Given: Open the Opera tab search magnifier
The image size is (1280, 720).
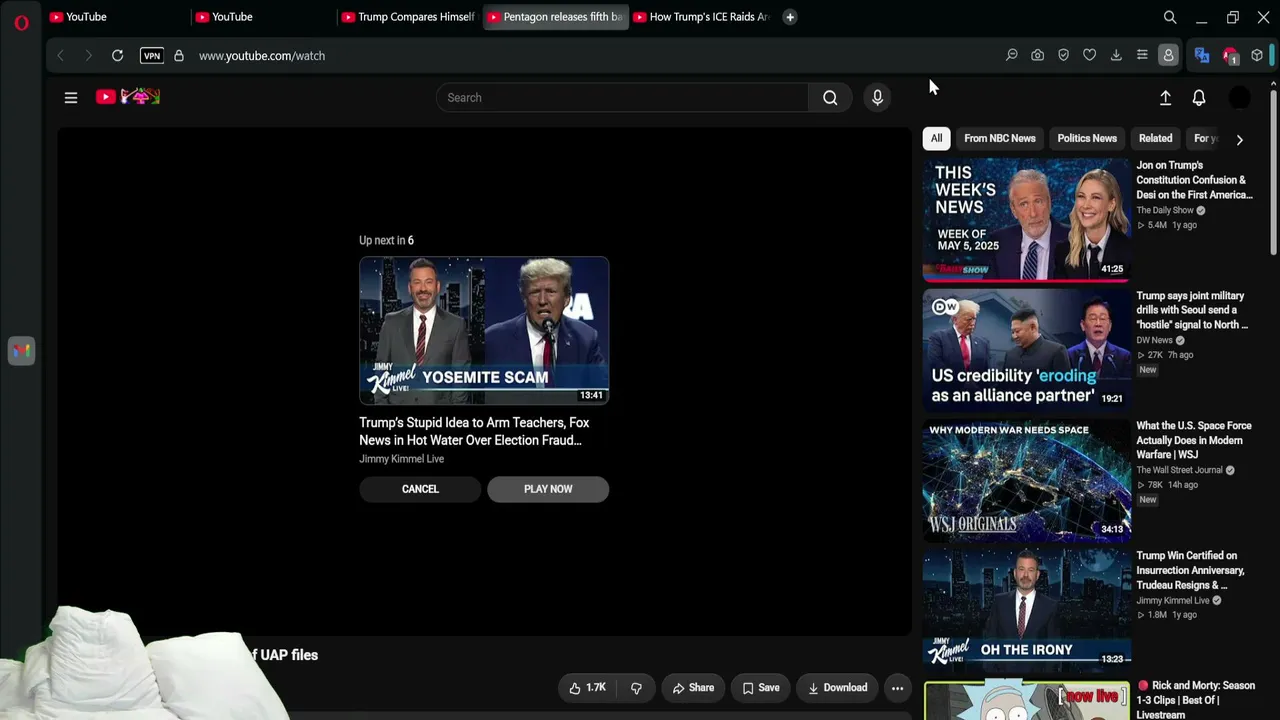Looking at the screenshot, I should (x=1170, y=17).
